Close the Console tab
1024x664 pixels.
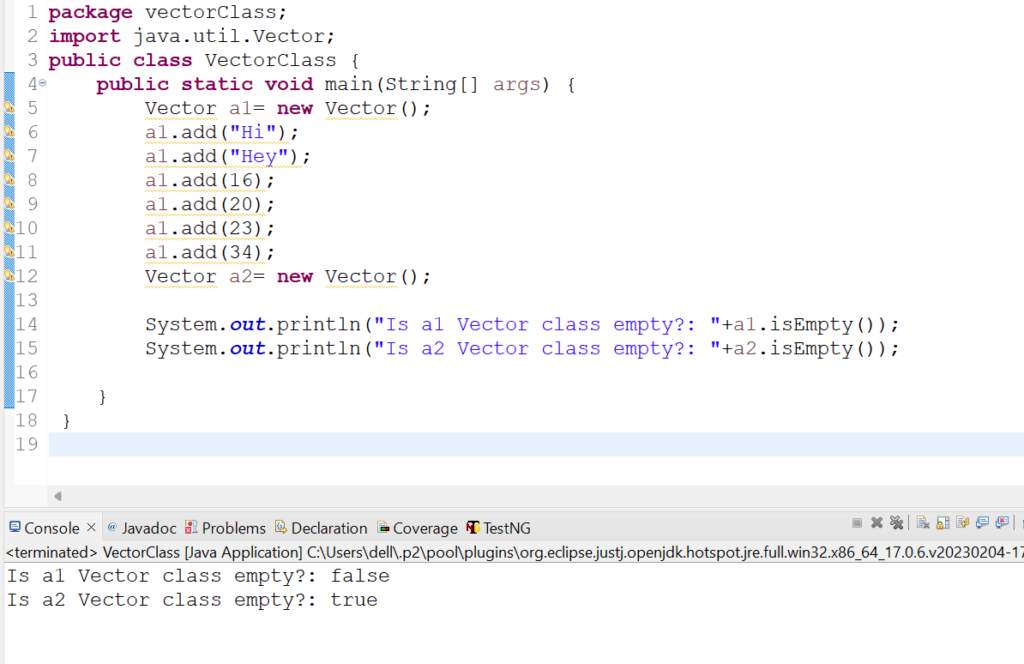(91, 527)
